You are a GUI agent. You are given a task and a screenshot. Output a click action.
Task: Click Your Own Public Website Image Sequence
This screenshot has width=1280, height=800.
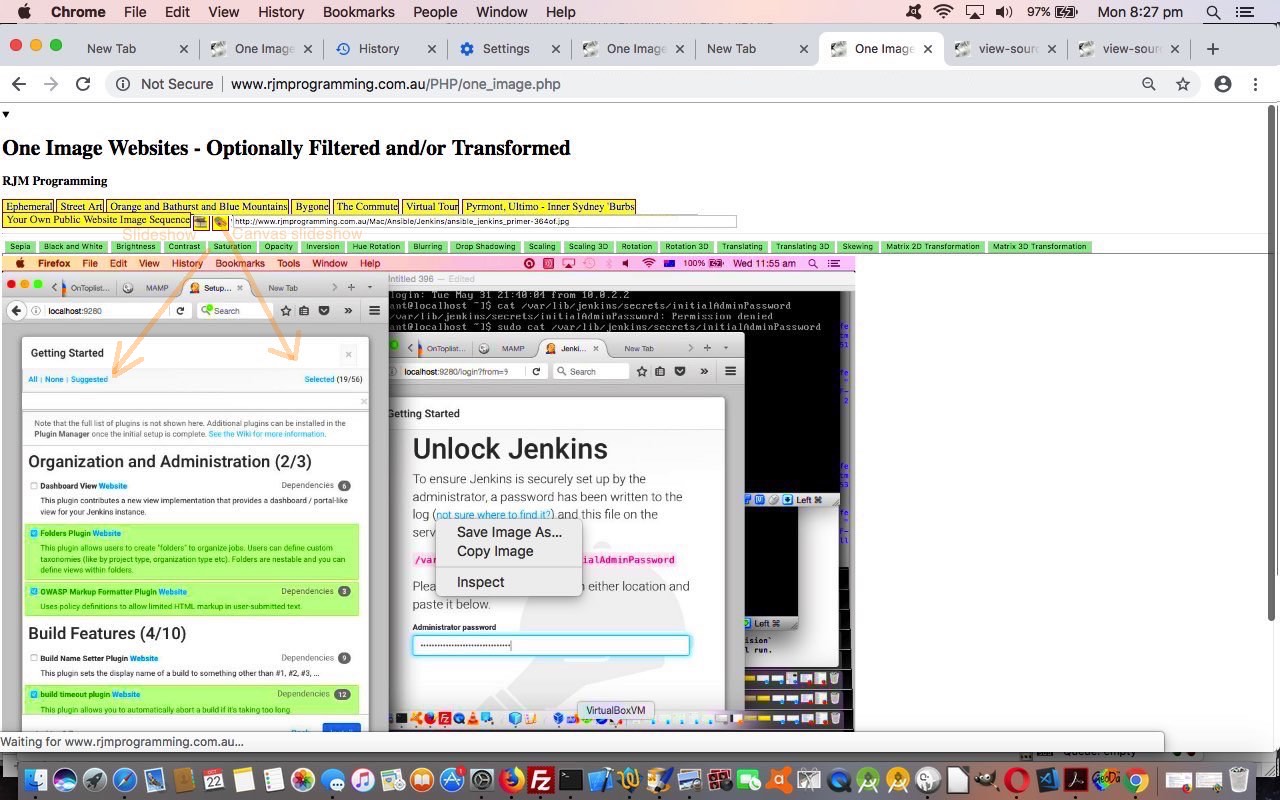tap(98, 220)
